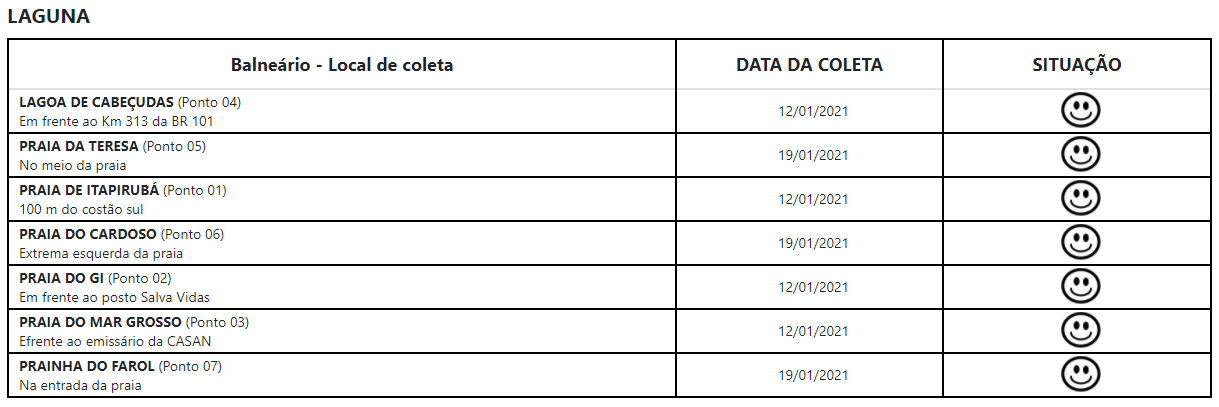
Task: Click the 'DATA DA COLETA' column header
Action: tap(809, 65)
